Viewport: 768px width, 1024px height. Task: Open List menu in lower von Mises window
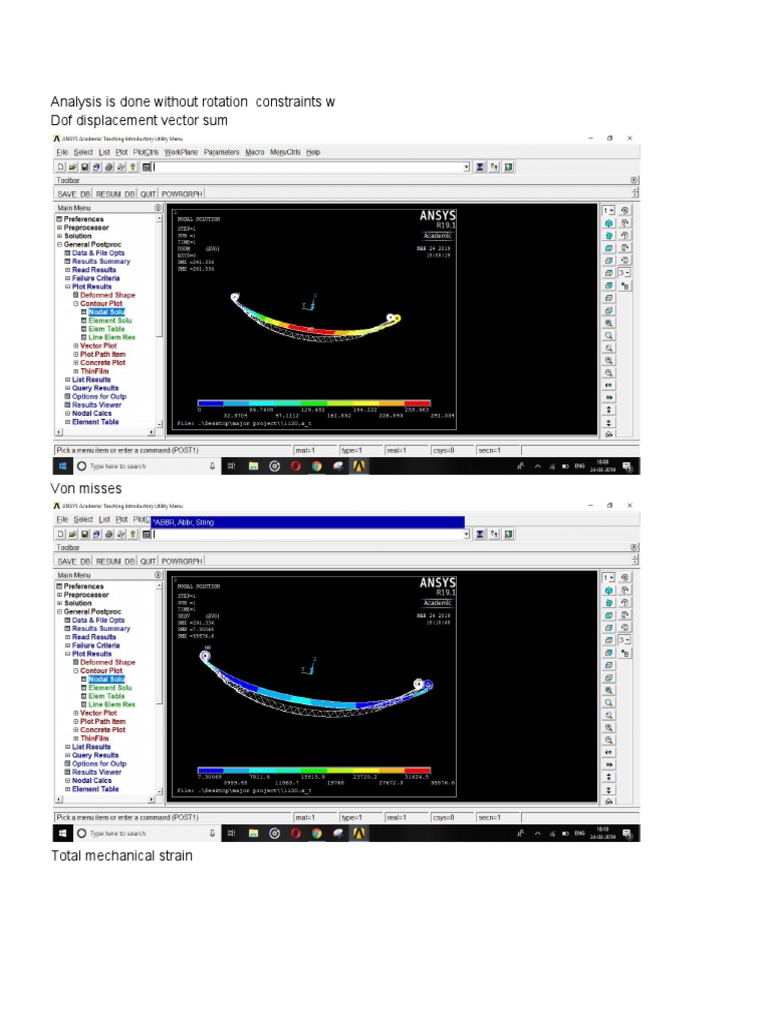coord(104,519)
